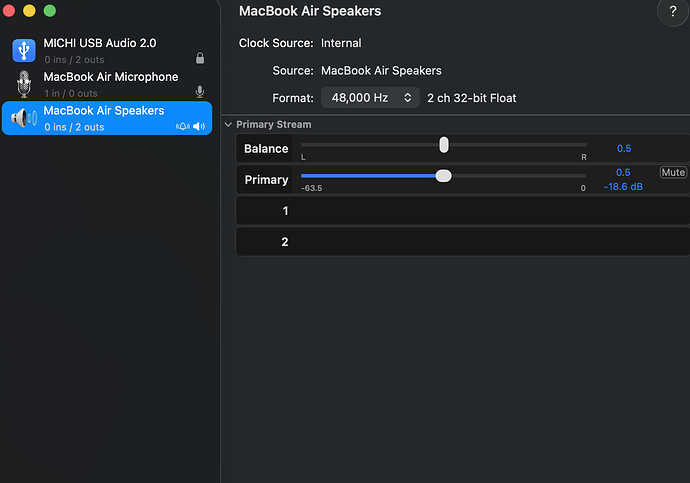Click the Balance value field 0.5

(x=624, y=149)
